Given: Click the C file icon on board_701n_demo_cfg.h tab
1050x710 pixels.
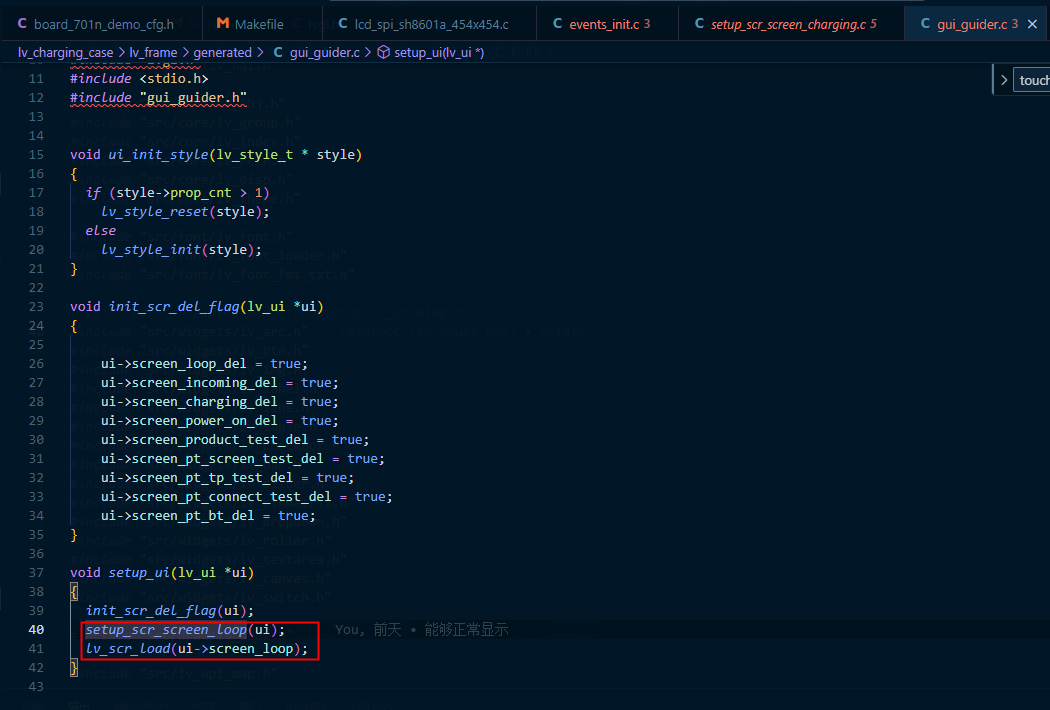Looking at the screenshot, I should 22,23.
